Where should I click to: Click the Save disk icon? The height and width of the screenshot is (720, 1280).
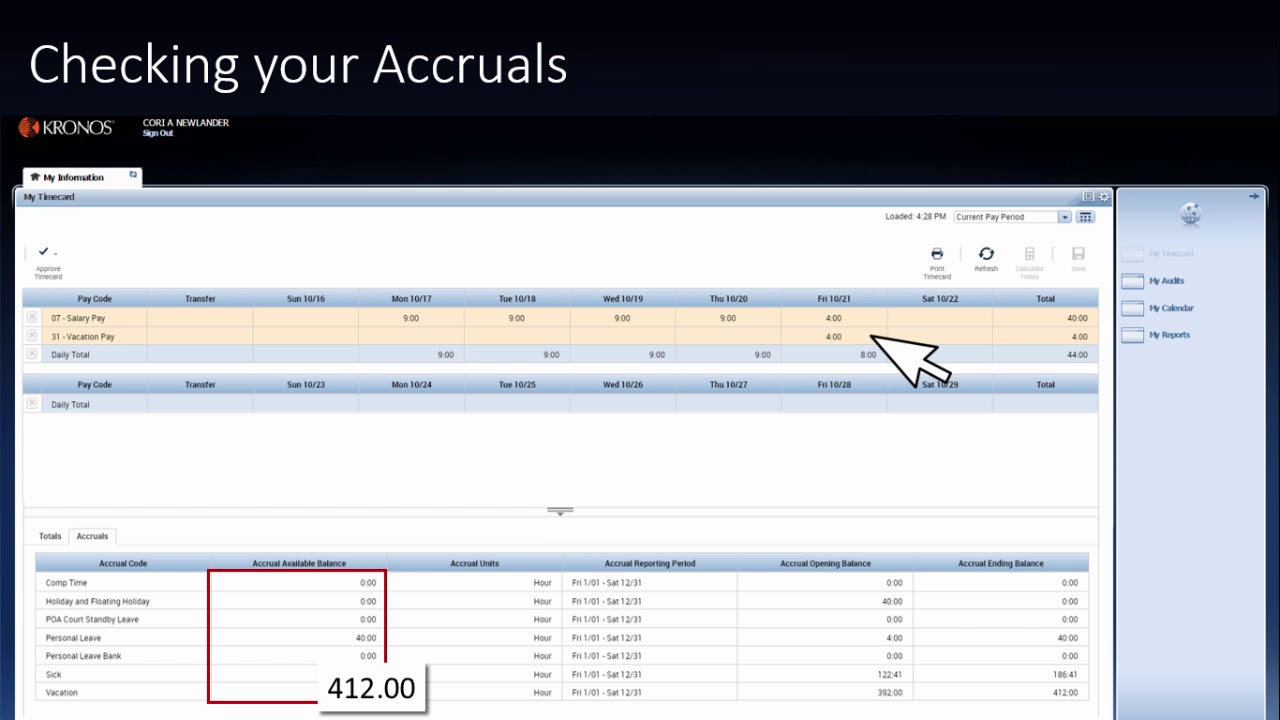tap(1078, 254)
